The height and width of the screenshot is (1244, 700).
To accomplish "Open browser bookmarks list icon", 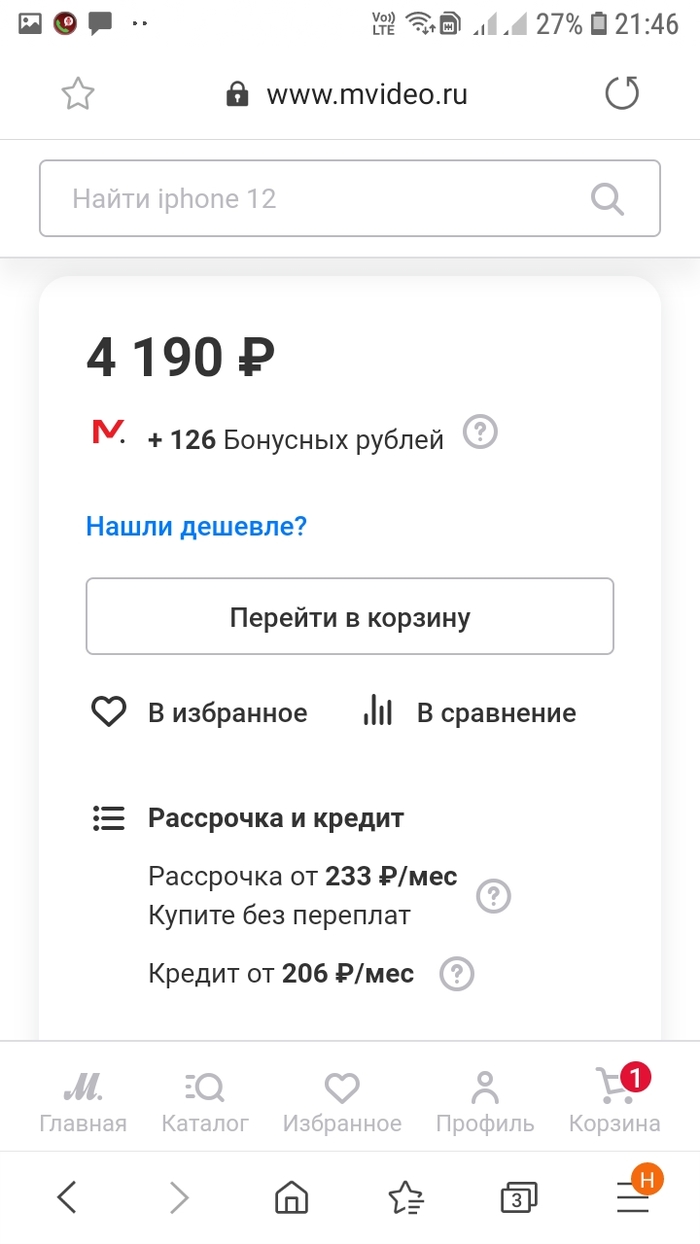I will (405, 1197).
